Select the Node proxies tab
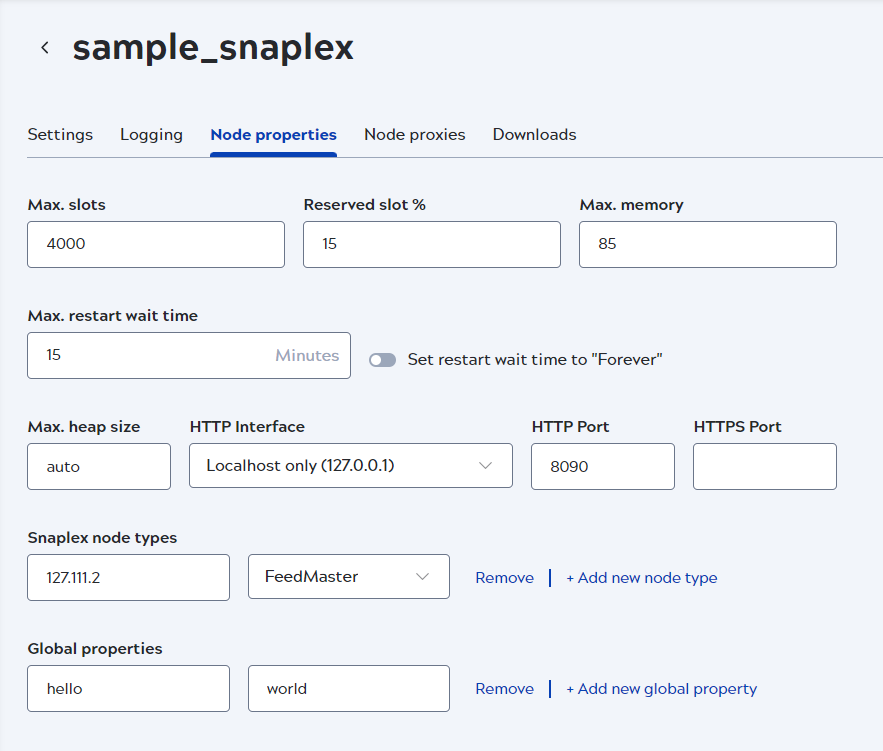Image resolution: width=883 pixels, height=751 pixels. (x=414, y=134)
